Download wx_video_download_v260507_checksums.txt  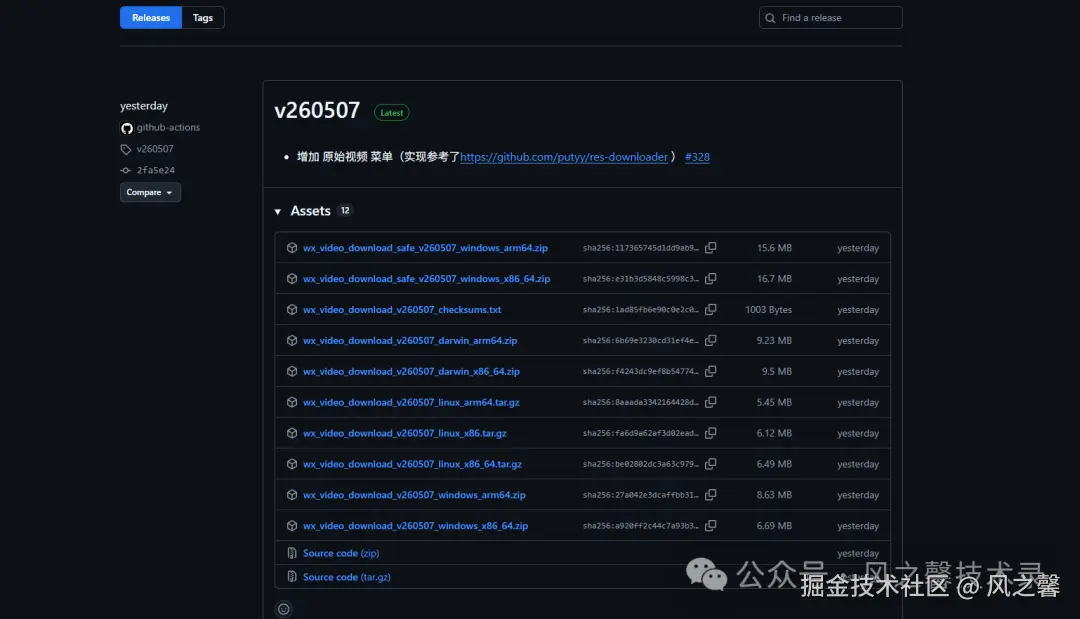point(402,310)
